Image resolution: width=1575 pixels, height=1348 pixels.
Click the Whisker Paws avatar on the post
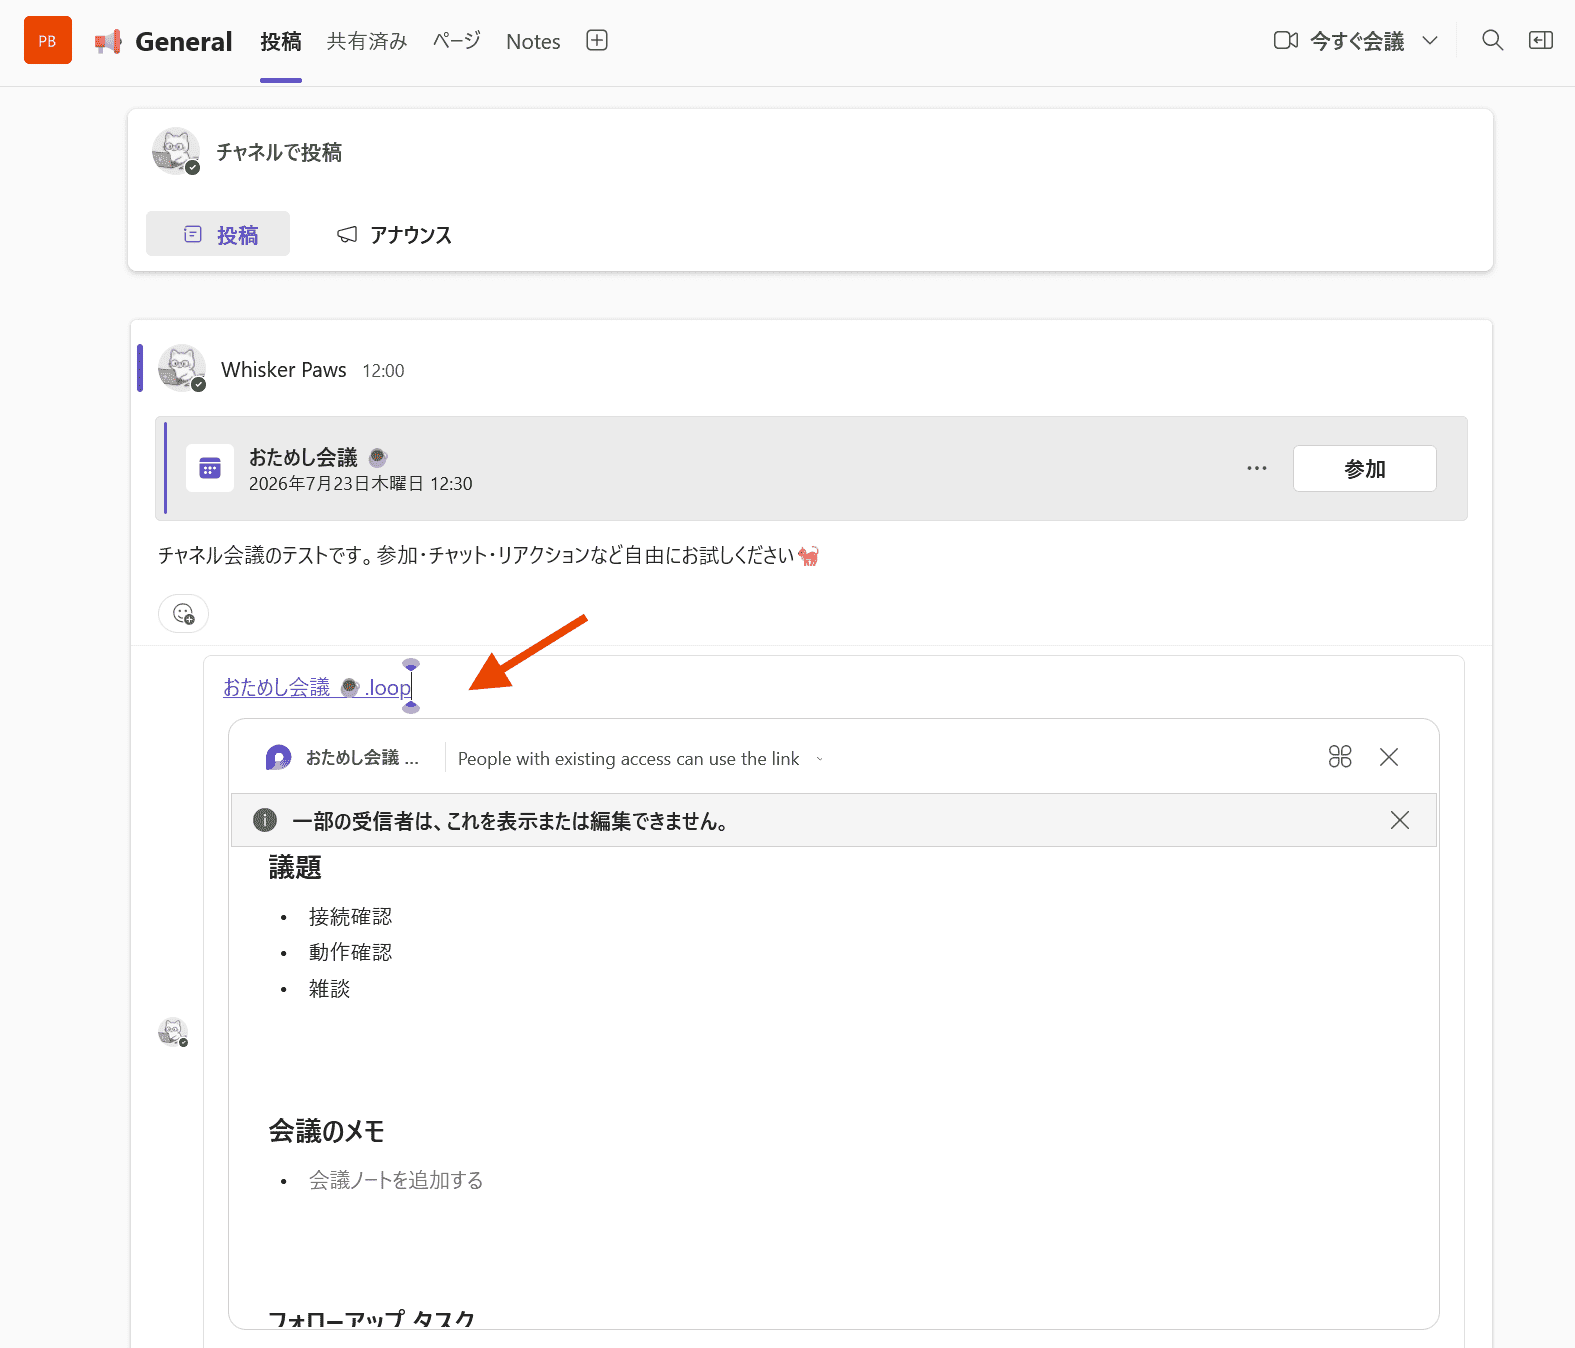182,369
